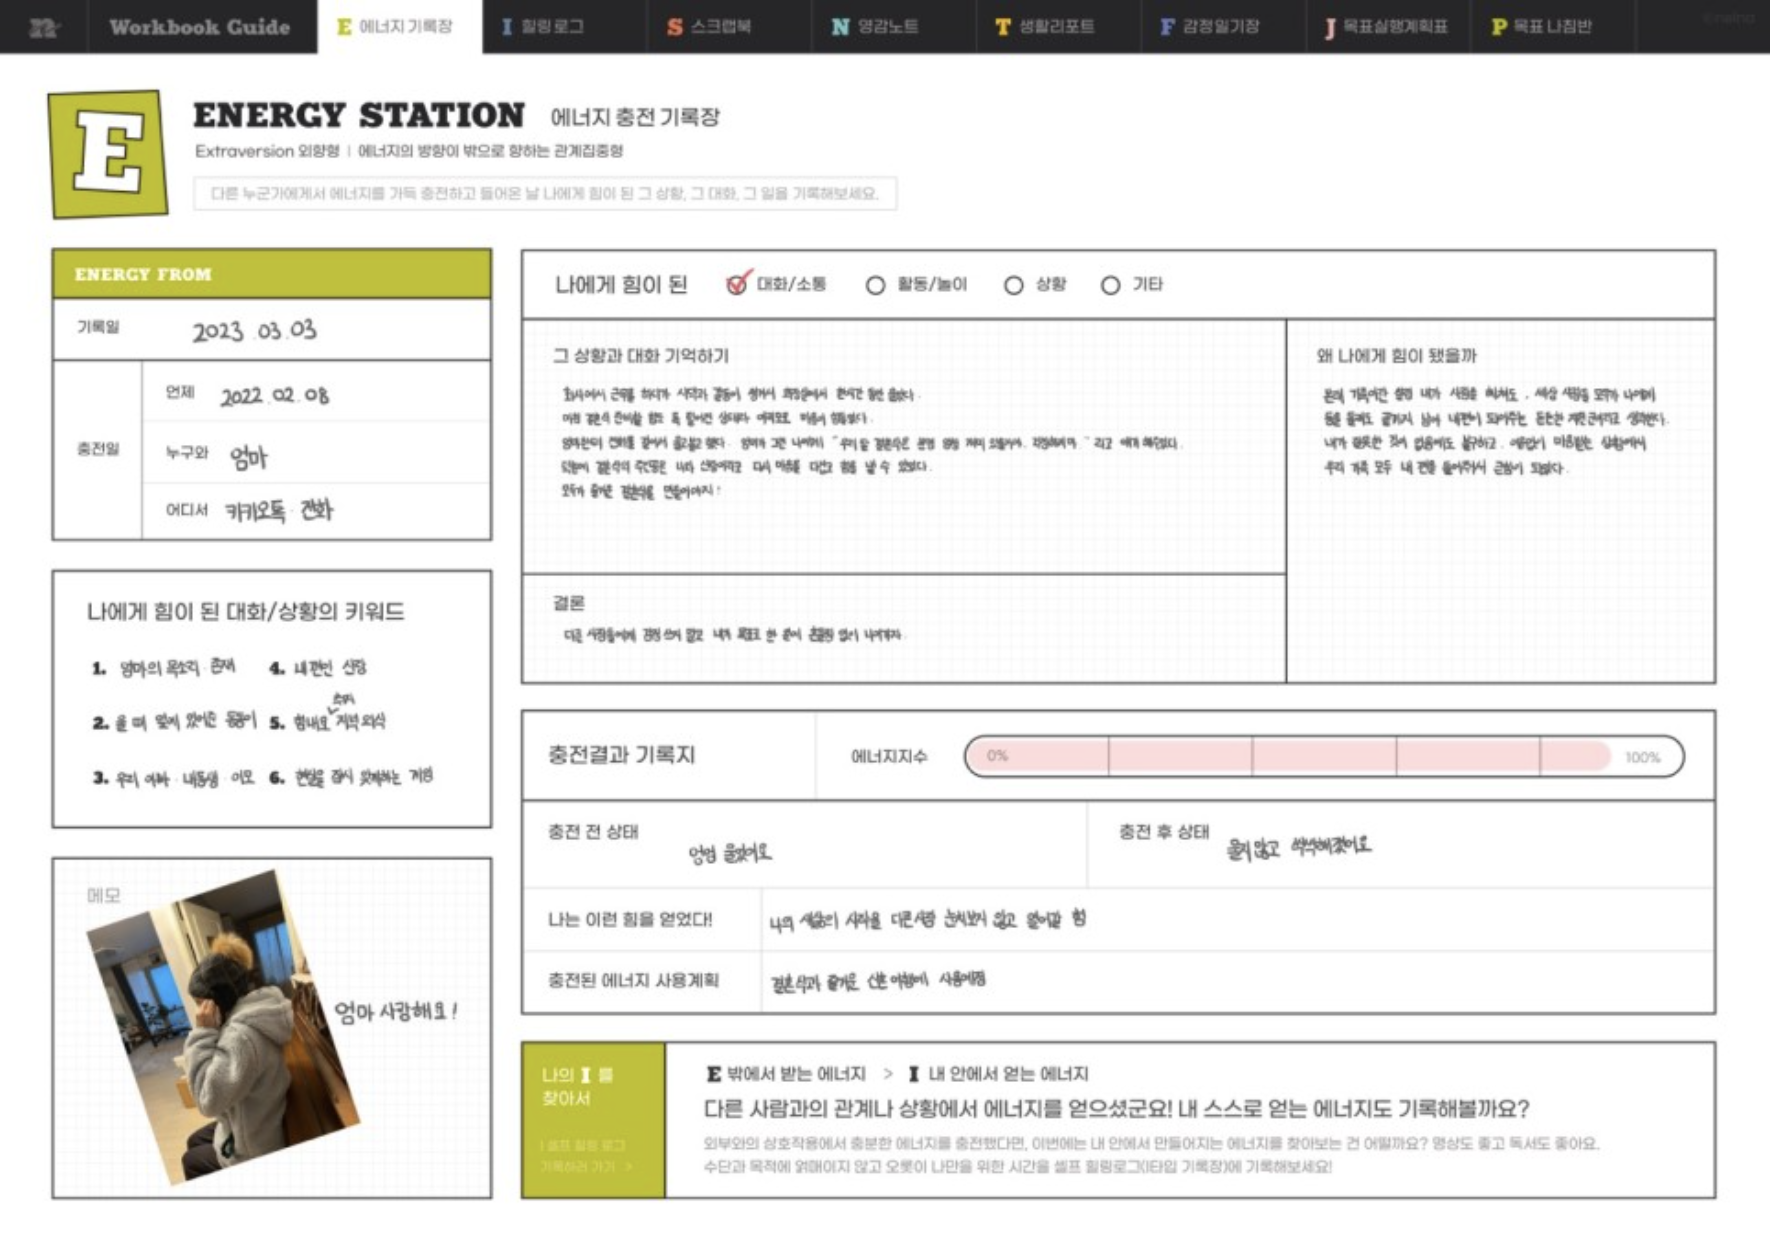Screen dimensions: 1770x1238
Task: Click the I 내 안에서 얻는 에너지 label
Action: (x=998, y=1074)
